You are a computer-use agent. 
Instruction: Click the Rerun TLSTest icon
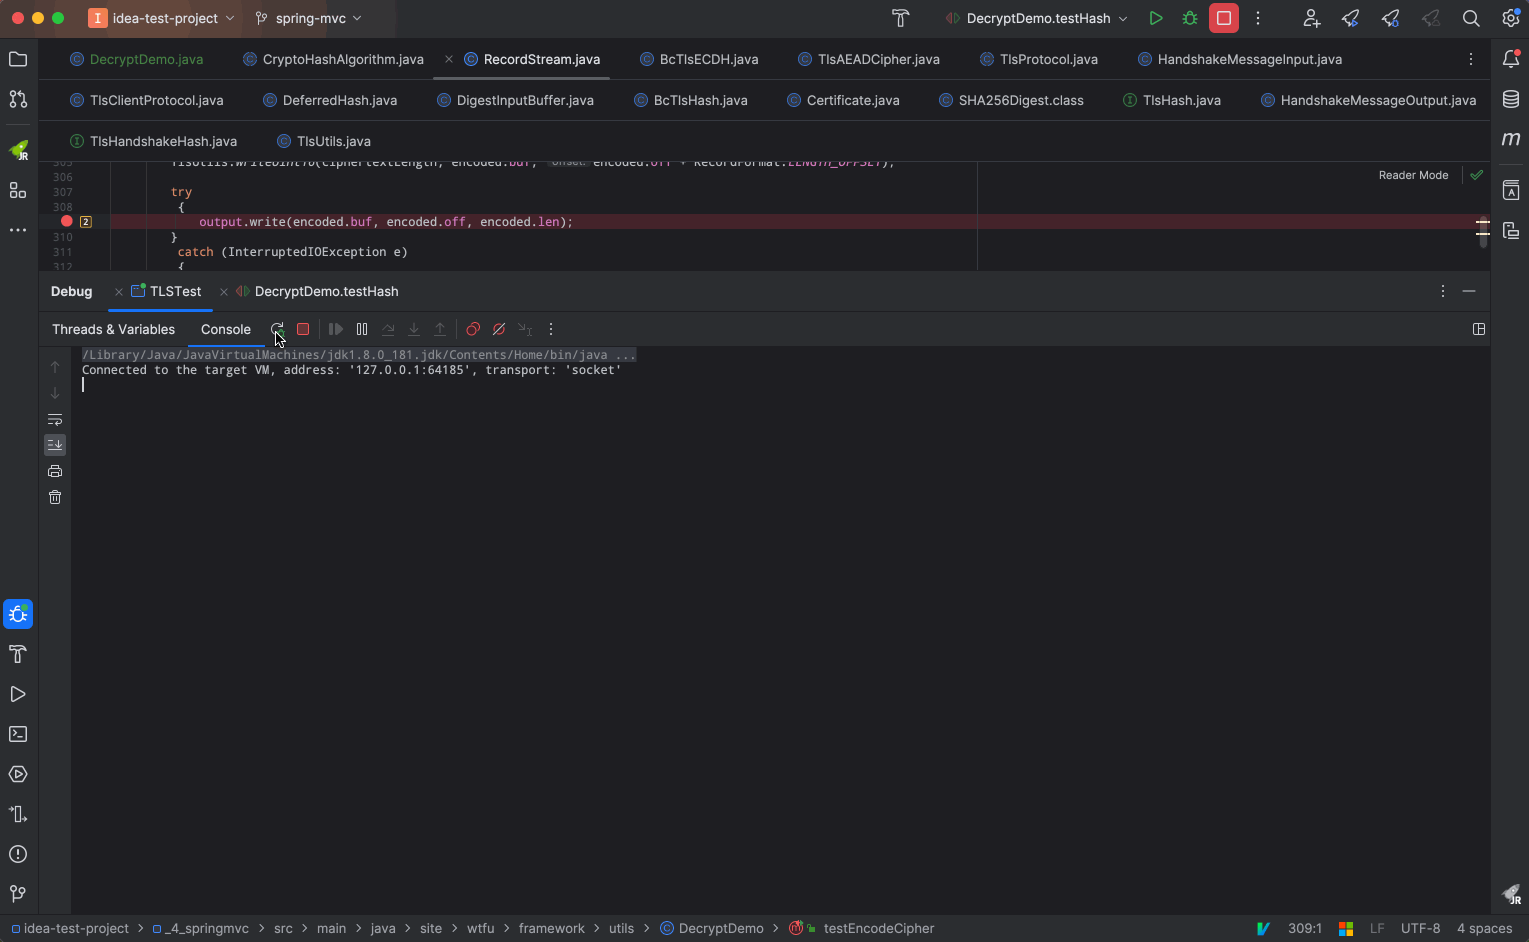coord(278,329)
